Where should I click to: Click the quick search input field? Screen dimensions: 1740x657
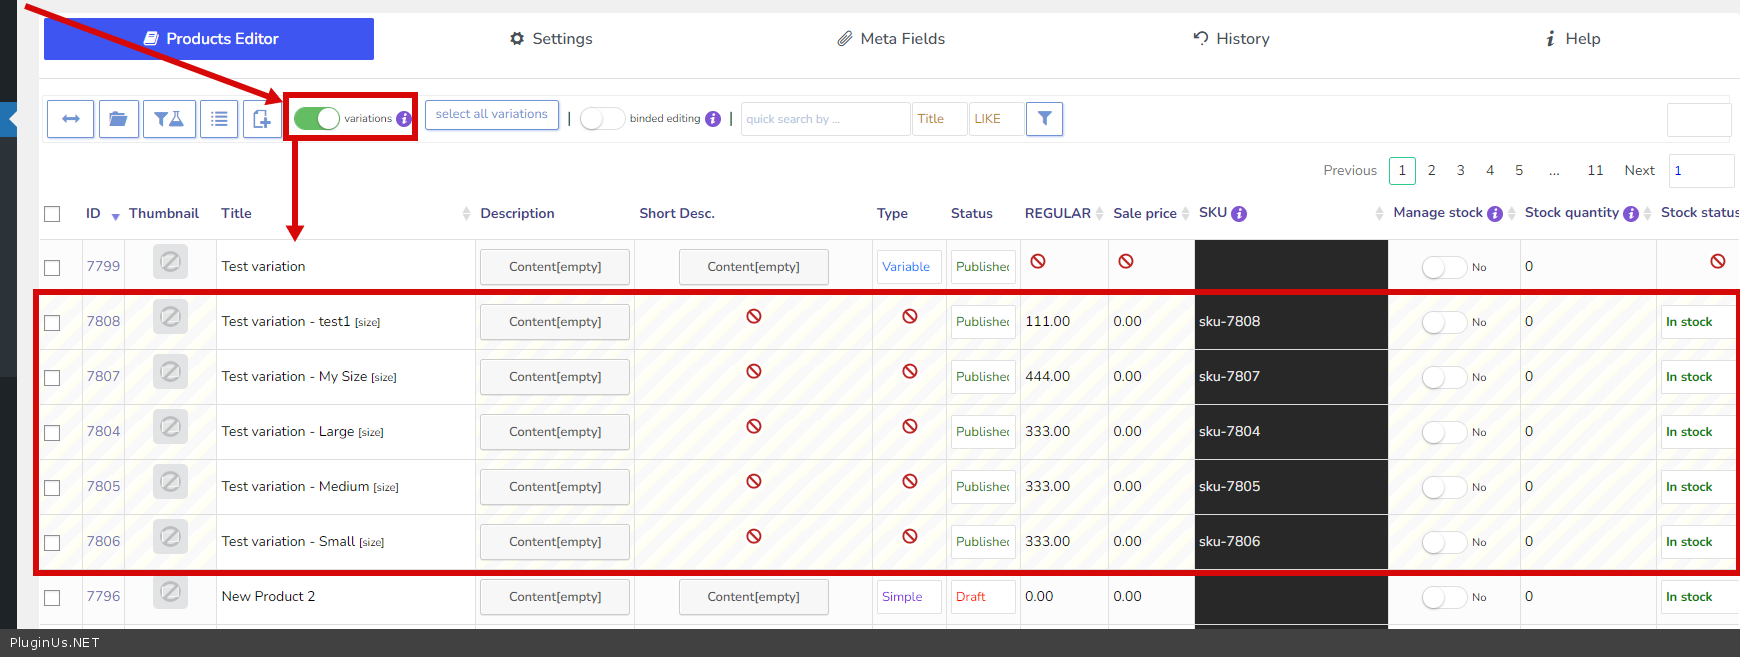(825, 119)
